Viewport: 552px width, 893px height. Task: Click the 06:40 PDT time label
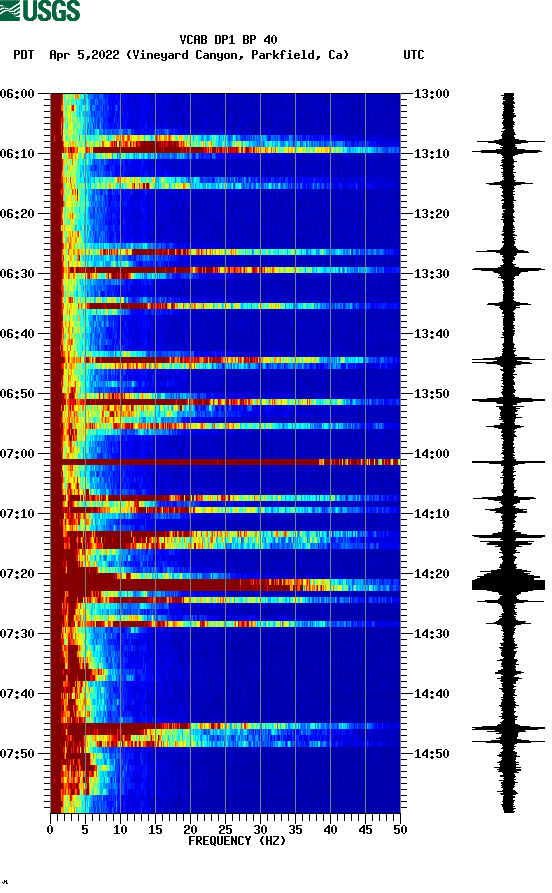tap(17, 334)
